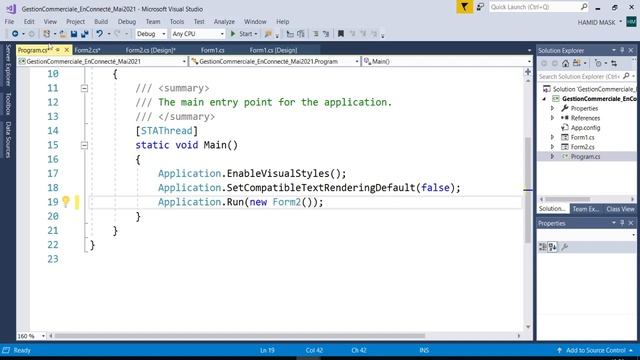
Task: Click the Quick Launch magnifier icon
Action: click(584, 7)
